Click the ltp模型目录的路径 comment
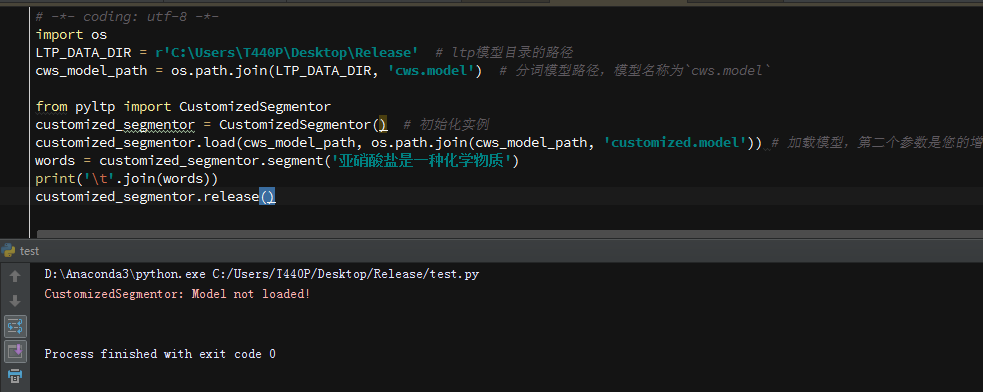Viewport: 983px width, 392px height. tap(503, 52)
